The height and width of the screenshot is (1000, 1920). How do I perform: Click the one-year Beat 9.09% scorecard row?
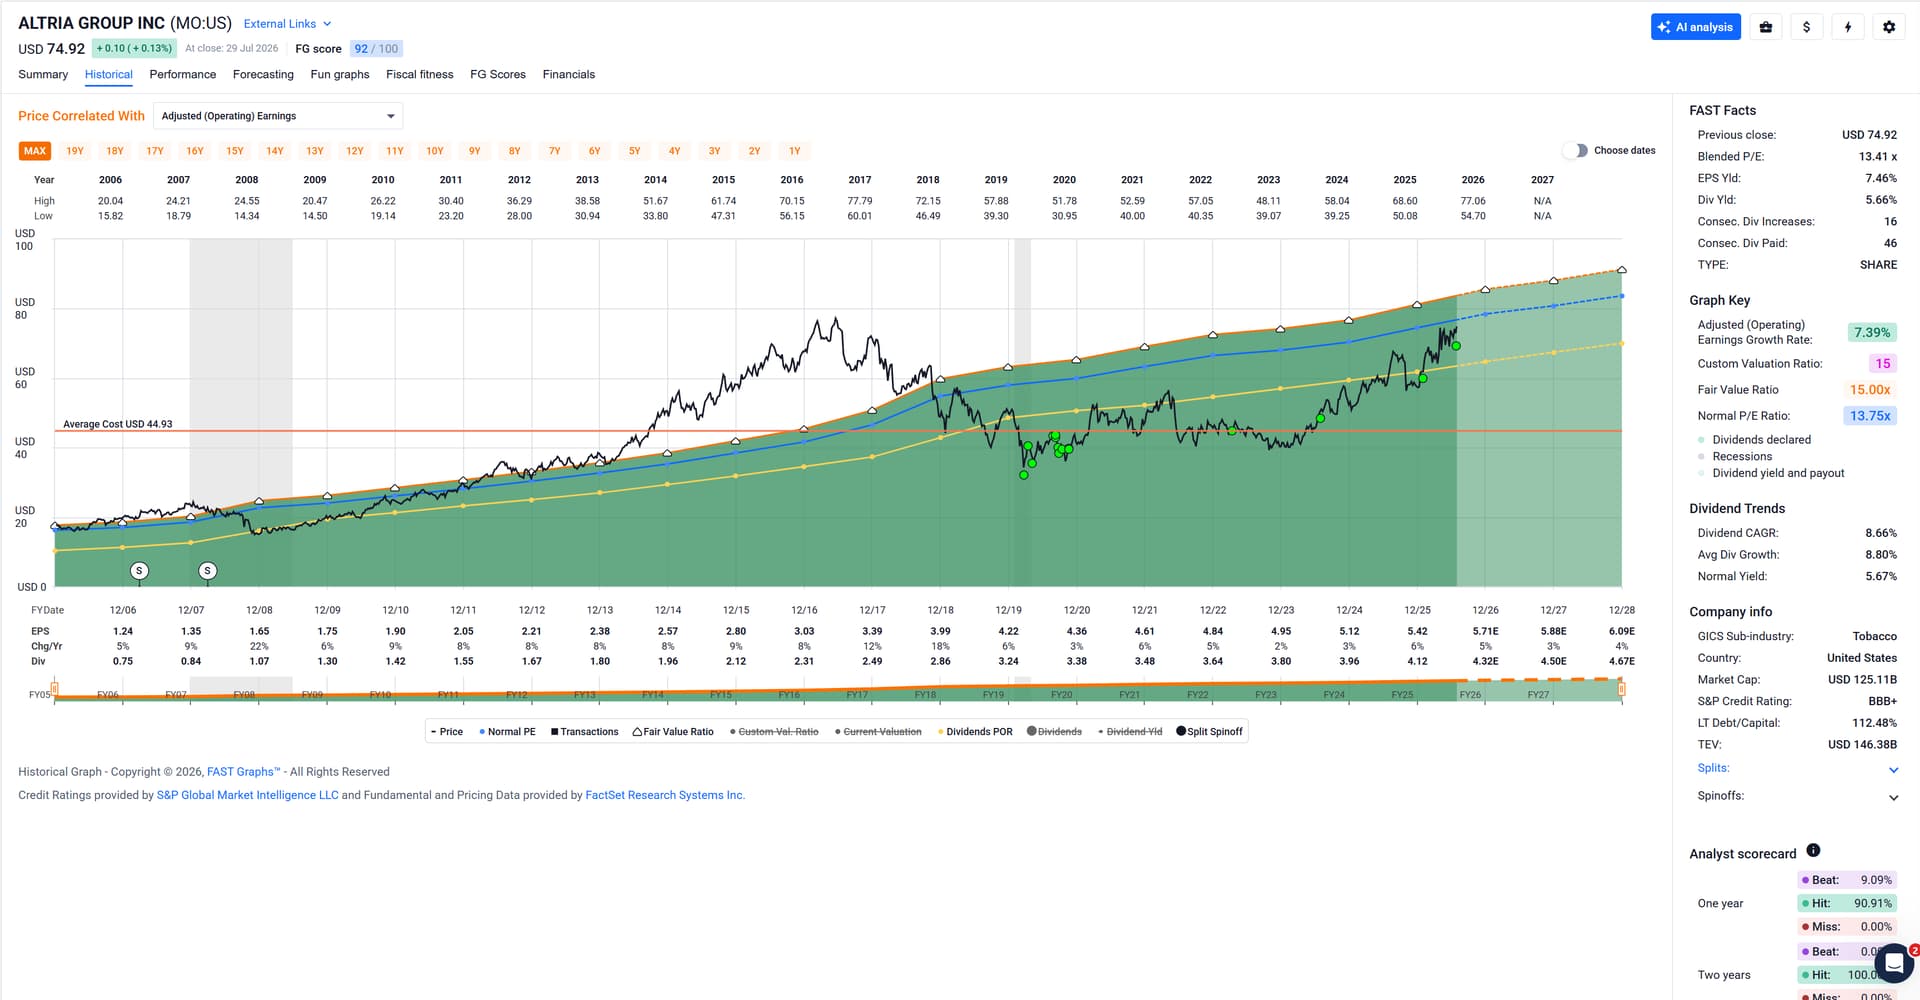[x=1846, y=880]
